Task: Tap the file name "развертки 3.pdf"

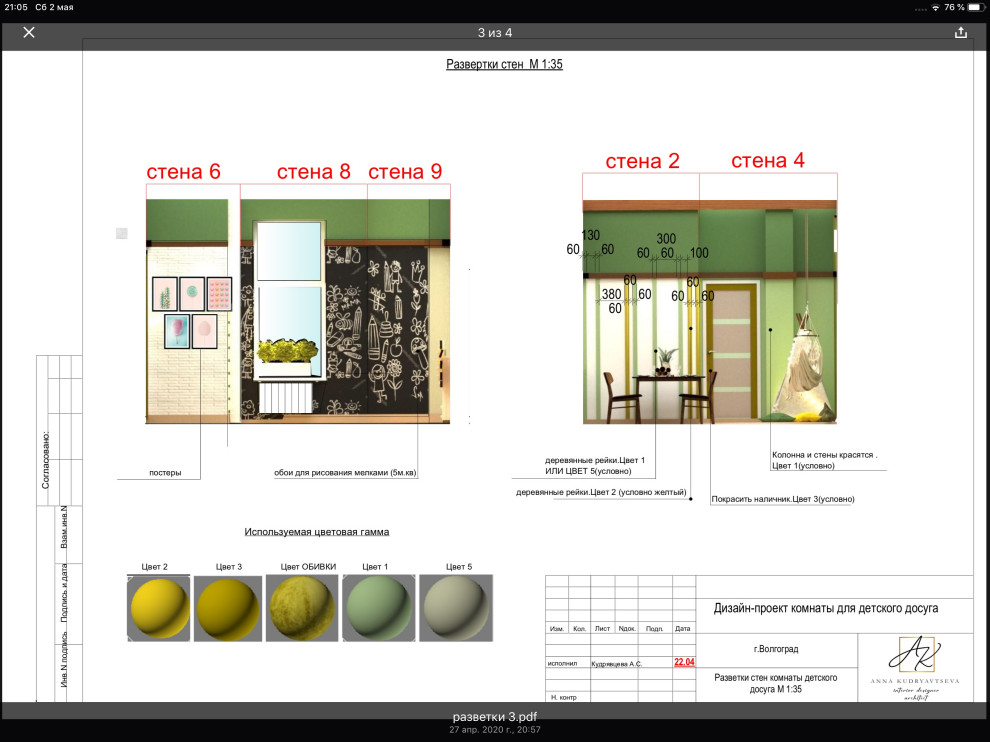Action: tap(495, 717)
